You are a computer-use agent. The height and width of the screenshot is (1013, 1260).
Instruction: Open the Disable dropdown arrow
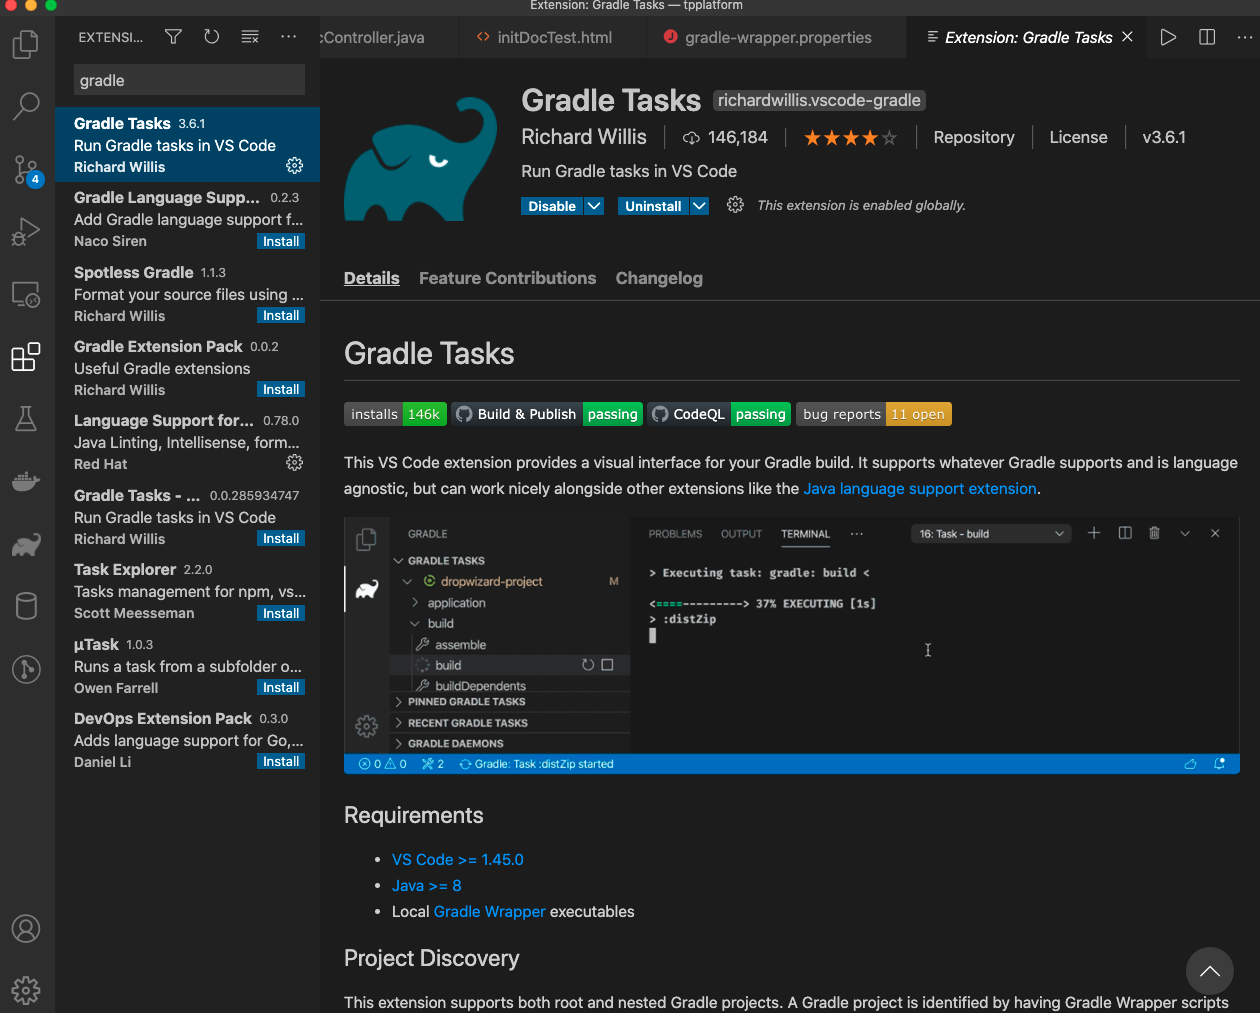pyautogui.click(x=594, y=205)
